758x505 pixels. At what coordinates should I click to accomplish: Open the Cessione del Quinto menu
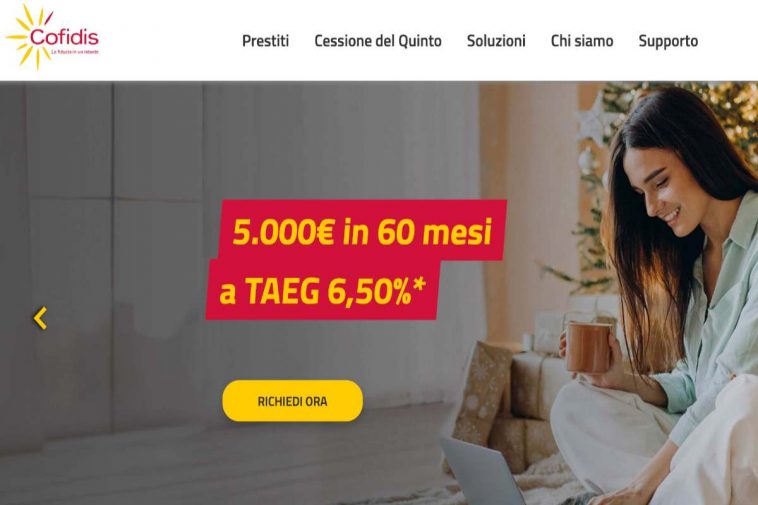pos(378,41)
